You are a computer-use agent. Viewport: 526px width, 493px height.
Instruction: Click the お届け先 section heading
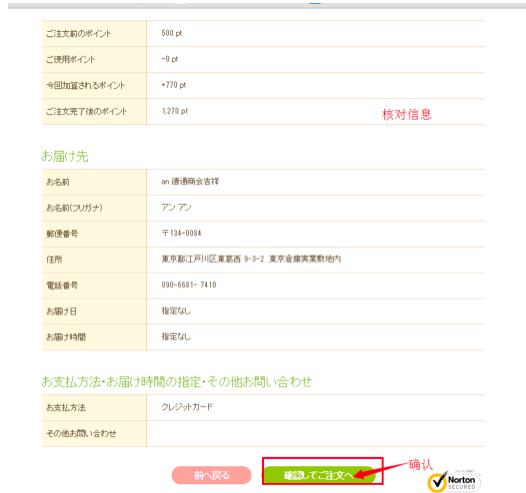pyautogui.click(x=65, y=156)
